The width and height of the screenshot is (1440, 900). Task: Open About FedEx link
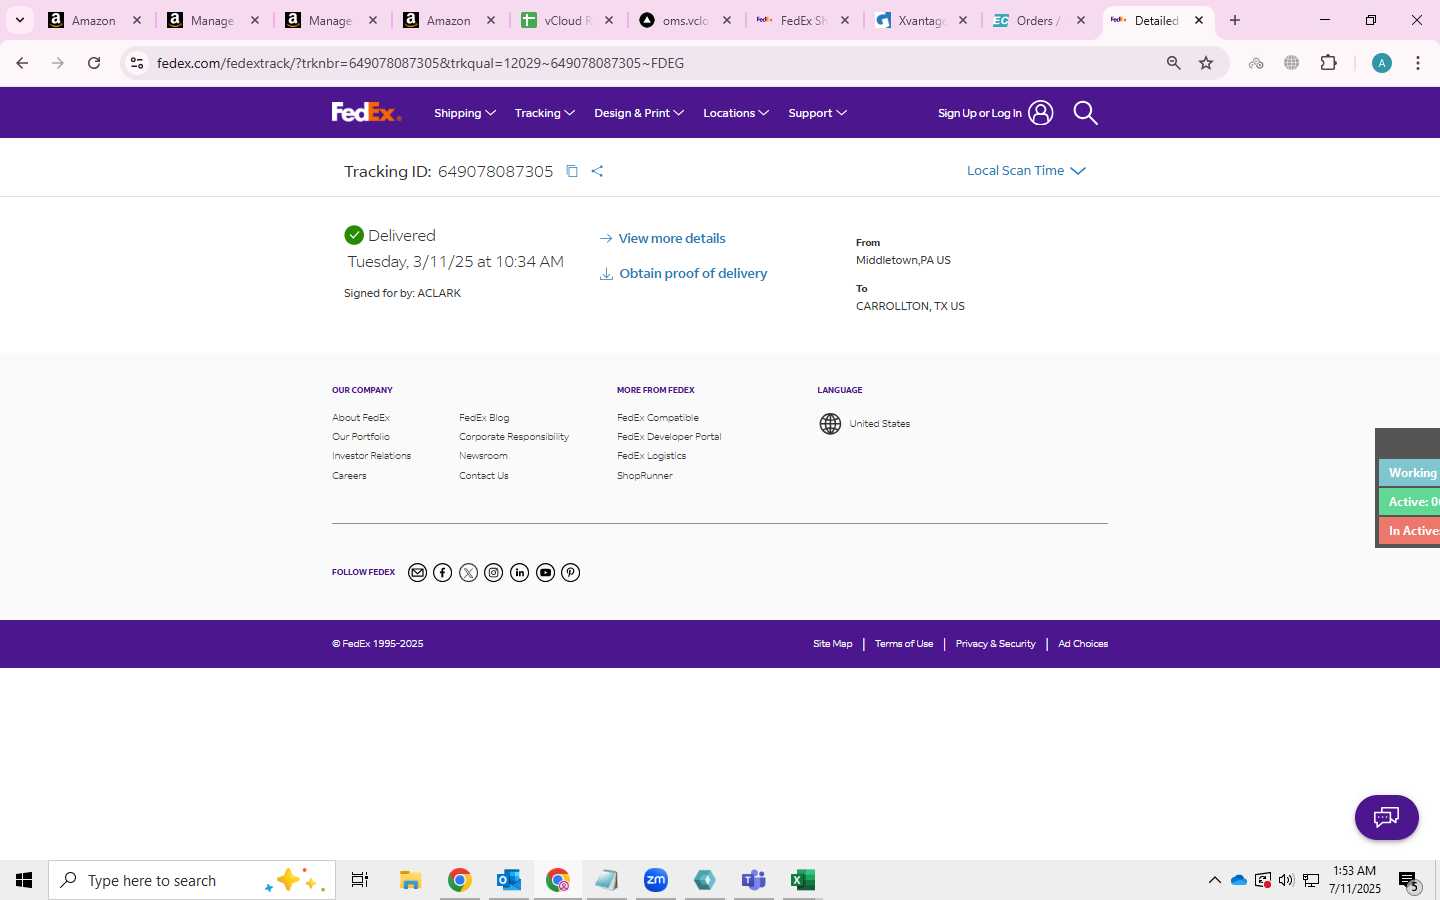tap(361, 418)
